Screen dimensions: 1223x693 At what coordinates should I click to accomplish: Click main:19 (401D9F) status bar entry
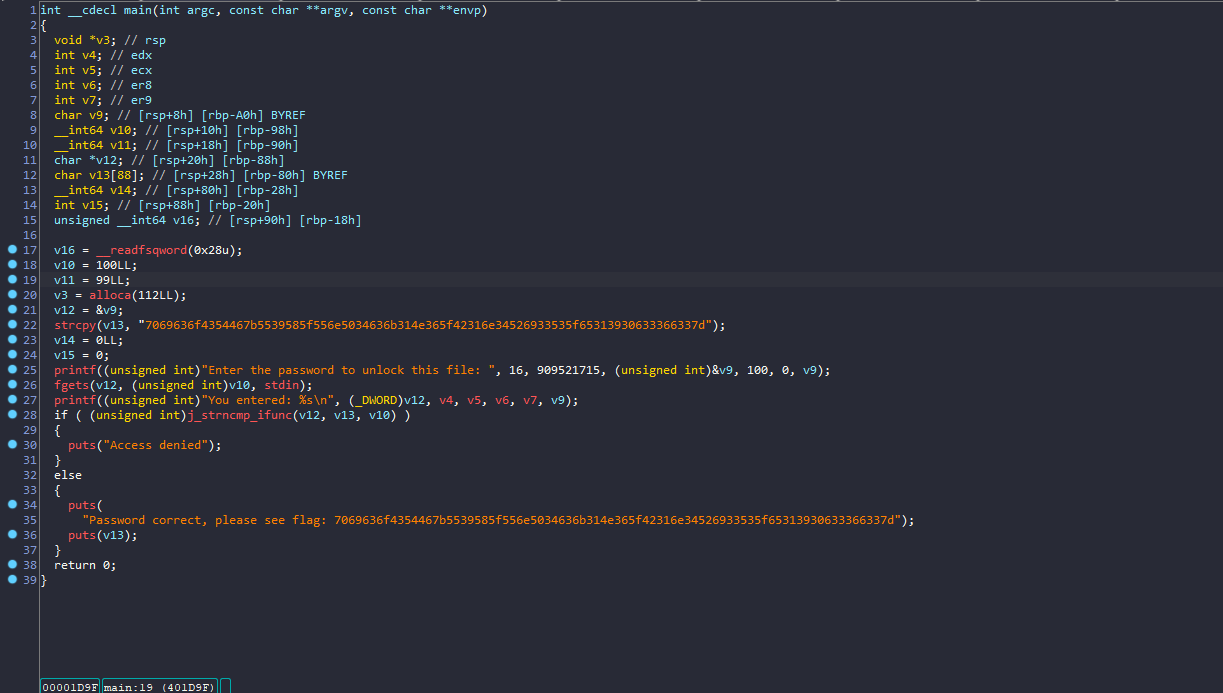point(160,686)
